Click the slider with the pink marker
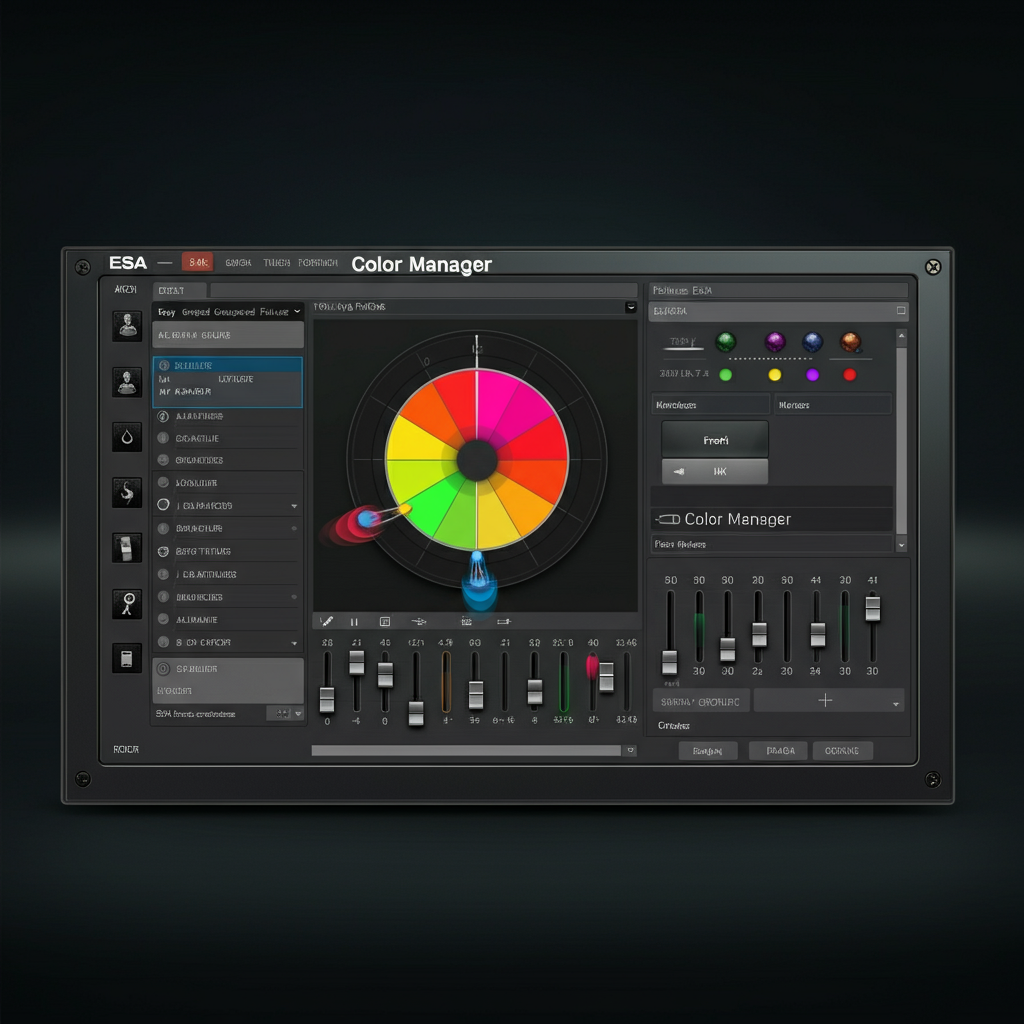Screen dimensions: 1024x1024 click(593, 681)
